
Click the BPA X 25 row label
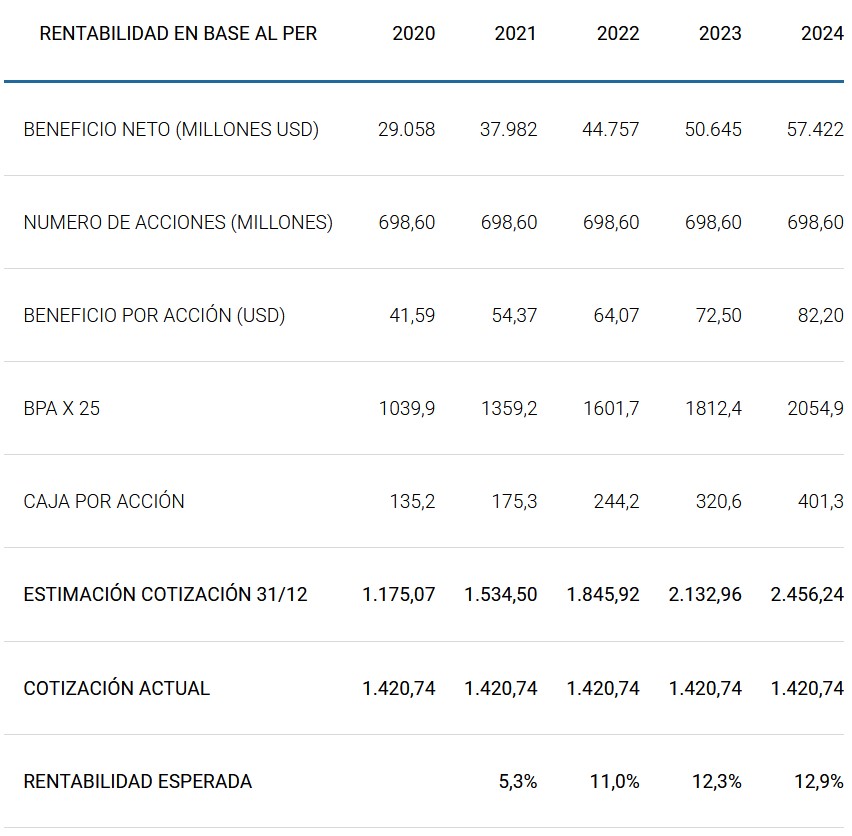point(62,409)
